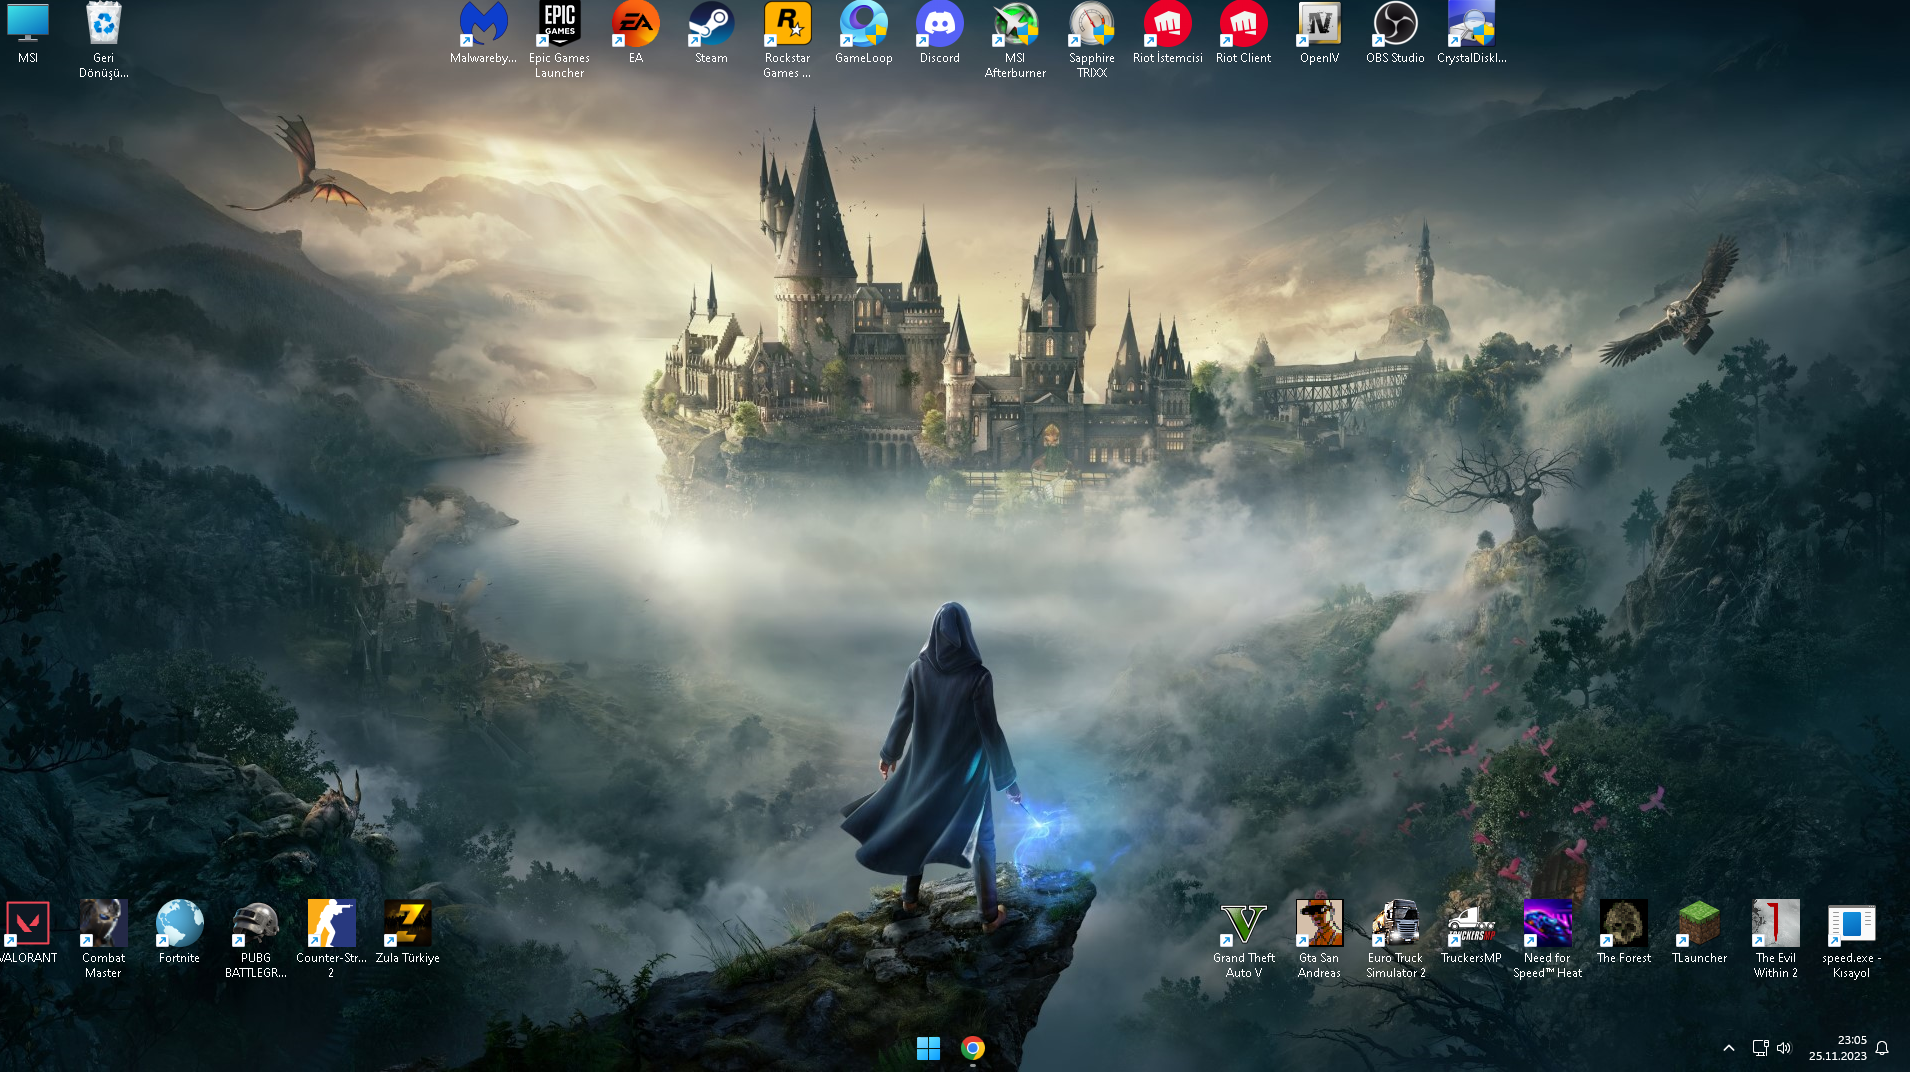Select the TruckersMP shortcut
The image size is (1910, 1072).
pyautogui.click(x=1472, y=932)
